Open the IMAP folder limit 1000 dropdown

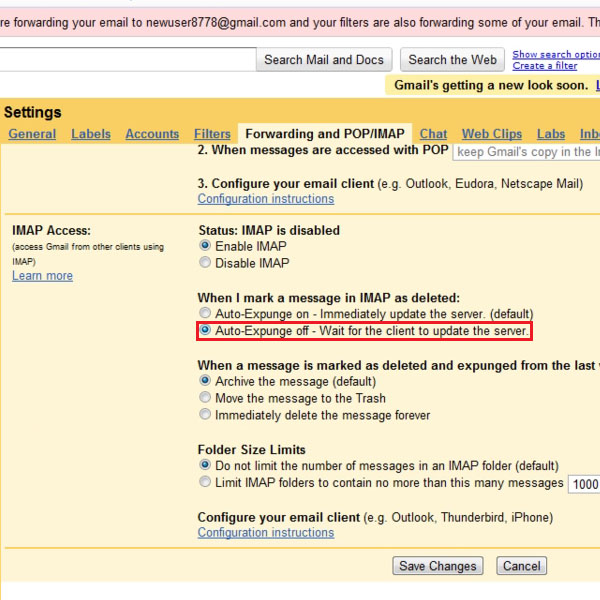coord(584,484)
